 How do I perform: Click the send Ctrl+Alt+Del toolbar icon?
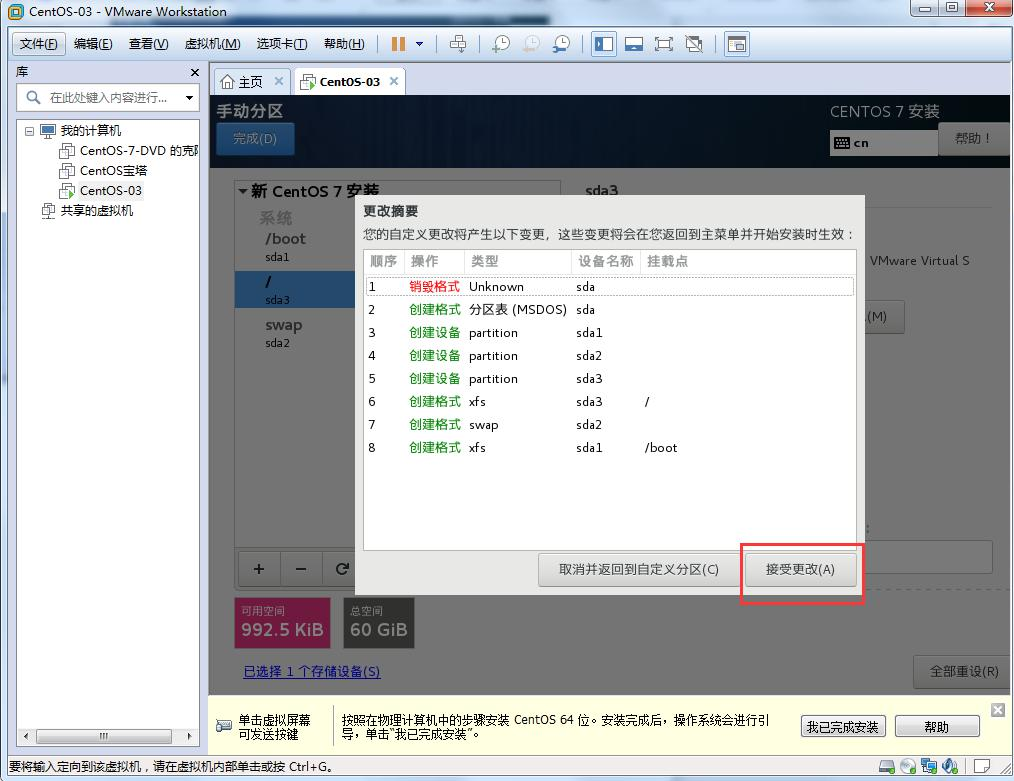point(458,44)
